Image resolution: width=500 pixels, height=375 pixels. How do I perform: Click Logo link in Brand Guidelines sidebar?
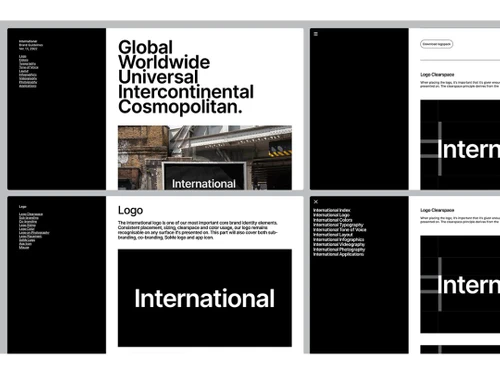coord(22,56)
